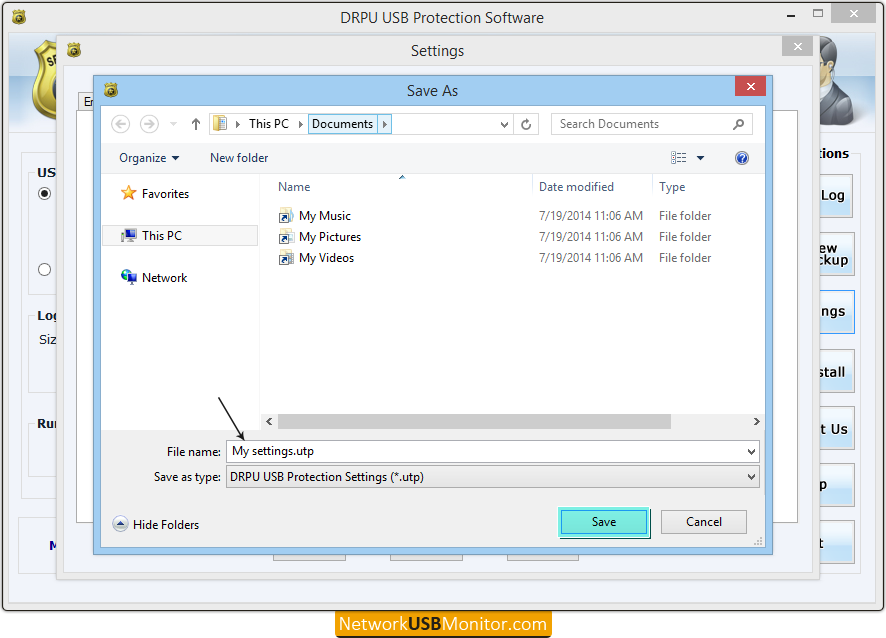Viewport: 886px width, 638px height.
Task: Open the File name dropdown arrow
Action: pyautogui.click(x=751, y=452)
